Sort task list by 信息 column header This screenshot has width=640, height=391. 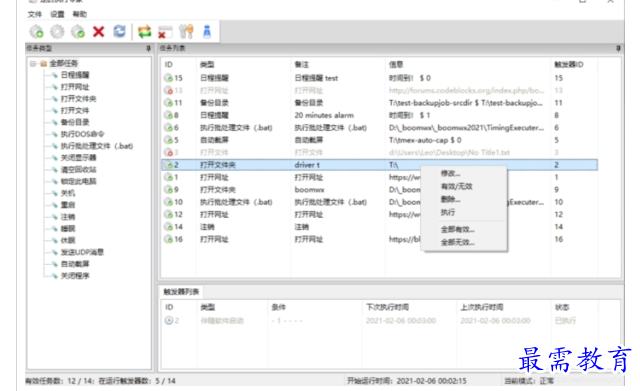(x=396, y=64)
